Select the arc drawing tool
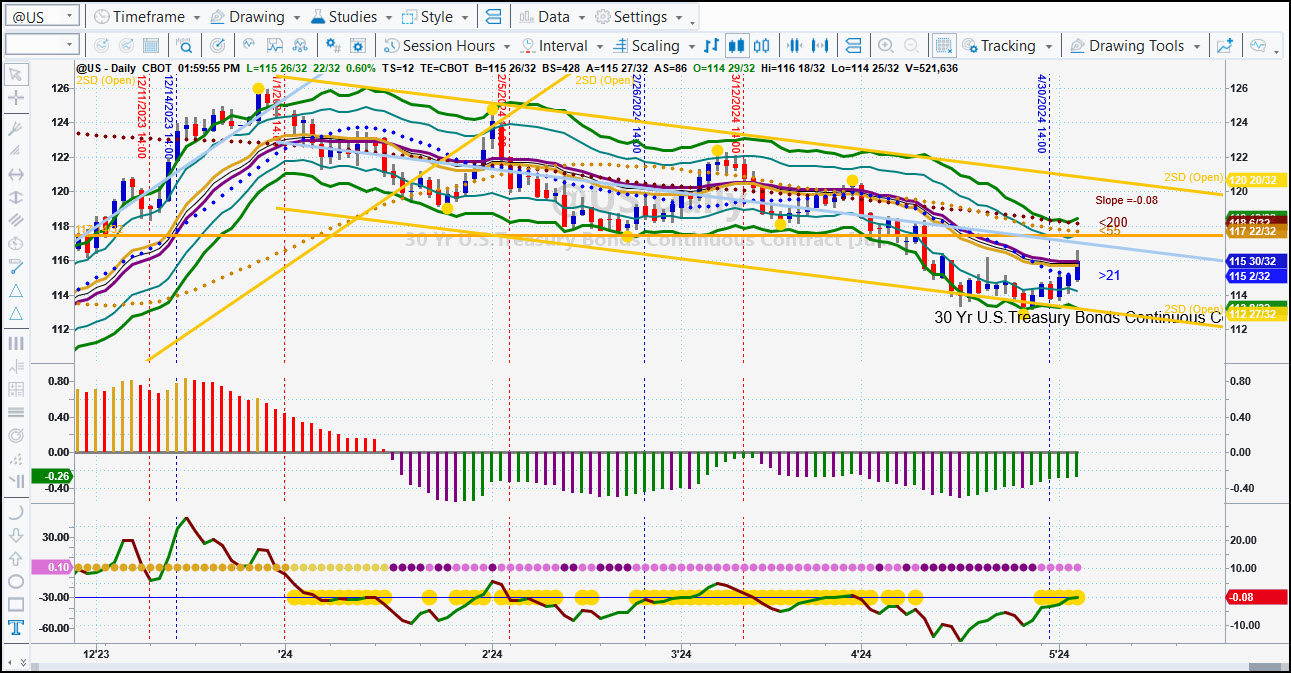 (16, 511)
